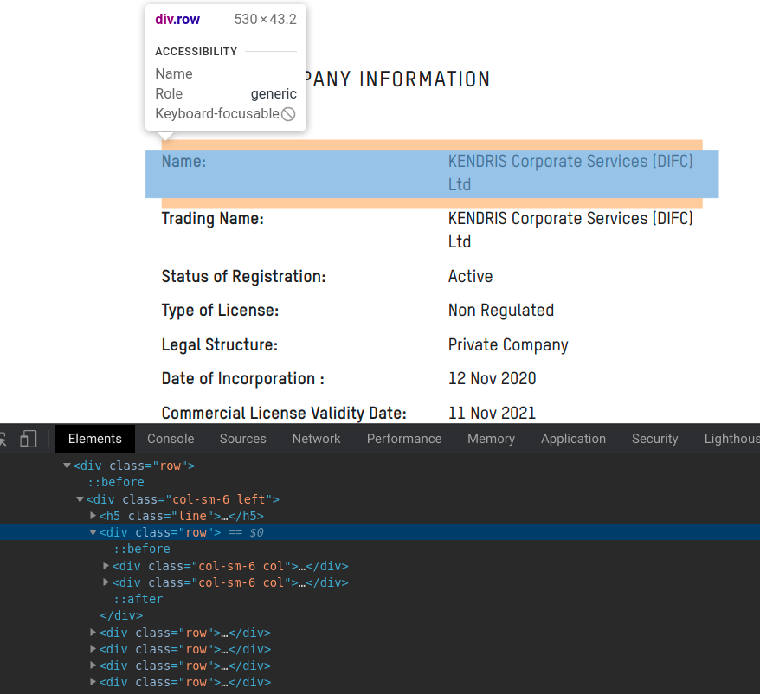Switch to the Security tab
Viewport: 760px width, 694px height.
(x=655, y=439)
